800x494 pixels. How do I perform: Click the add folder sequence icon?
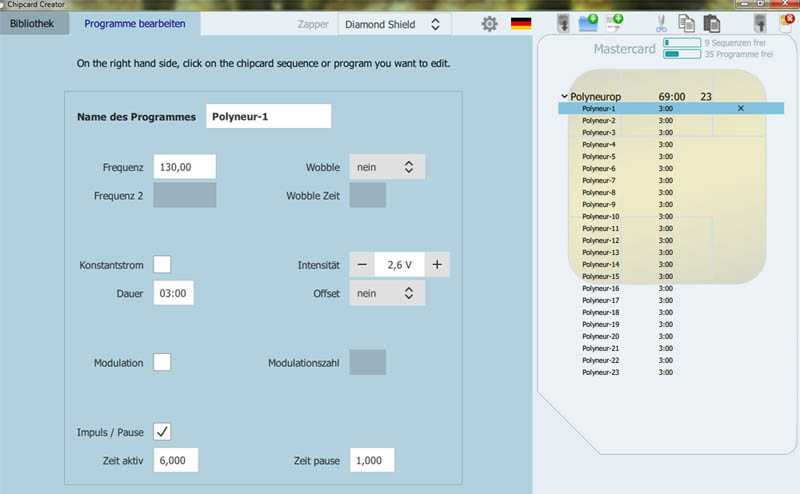click(588, 23)
